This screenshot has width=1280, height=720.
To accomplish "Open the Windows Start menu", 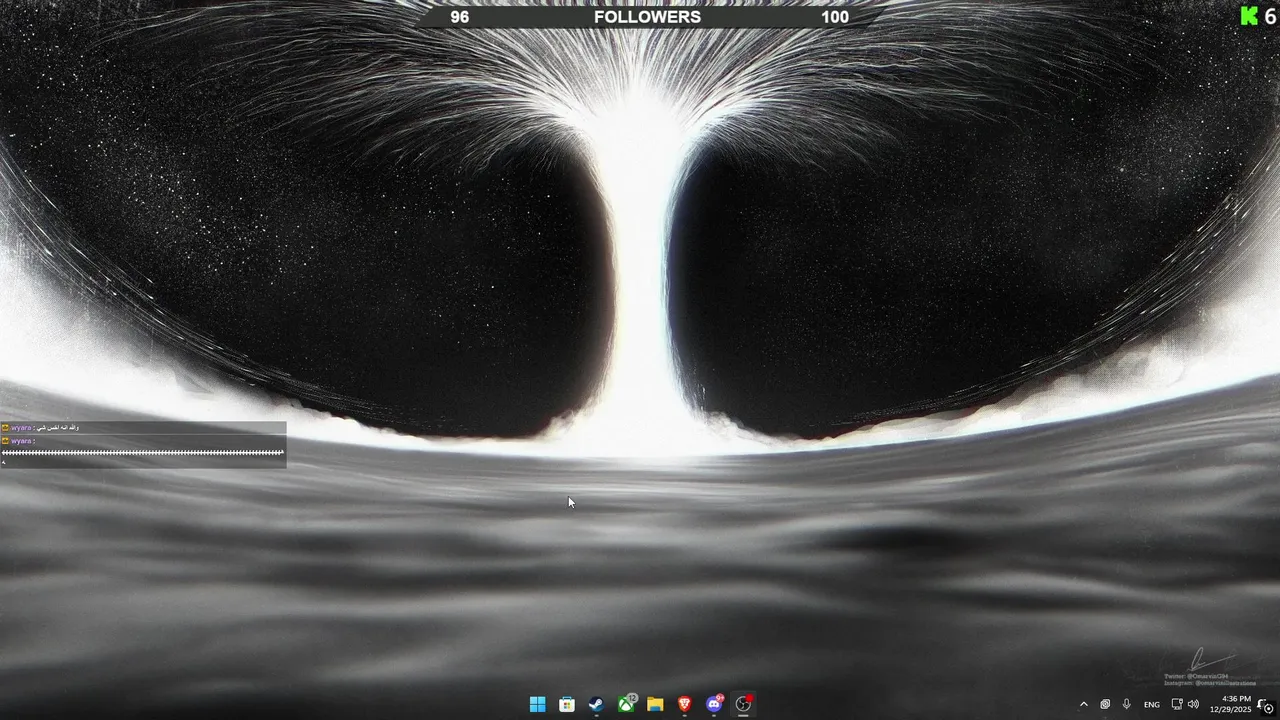I will pos(537,704).
